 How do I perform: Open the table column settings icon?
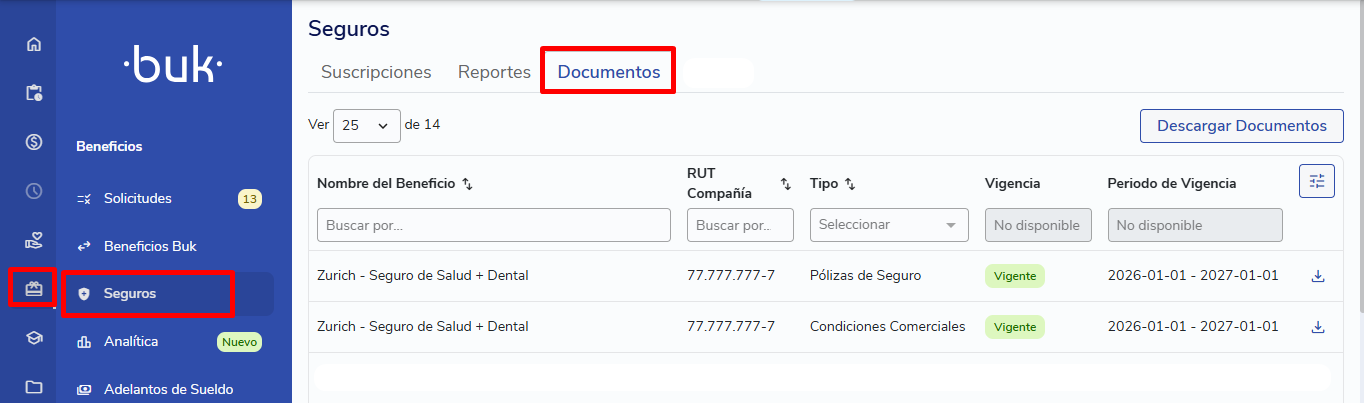pyautogui.click(x=1317, y=181)
